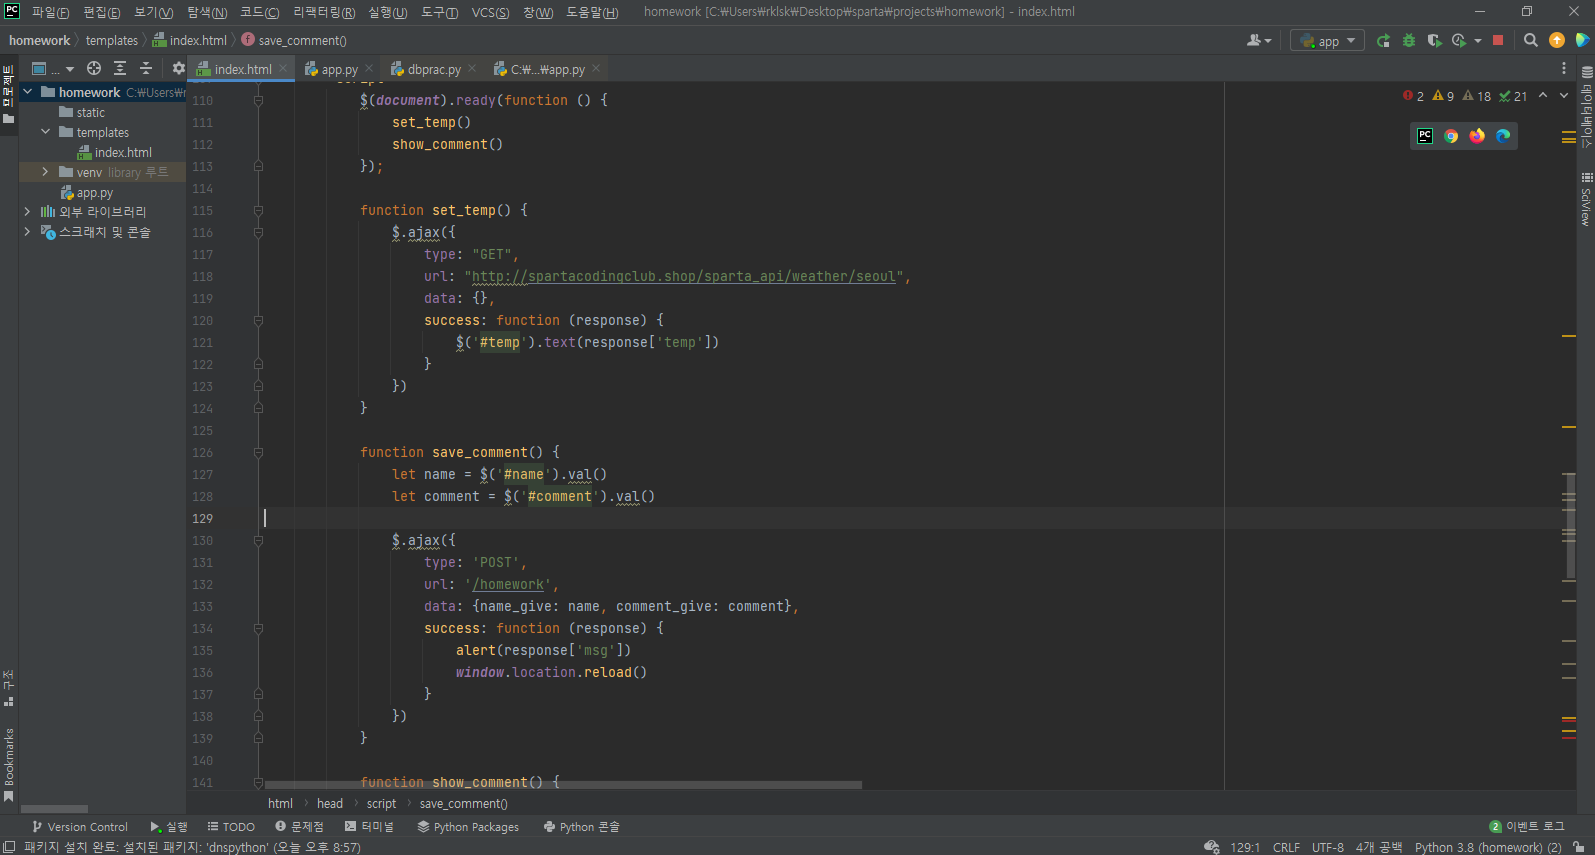Open Bookmarks side panel
Screen dimensions: 1595x855
(8, 765)
